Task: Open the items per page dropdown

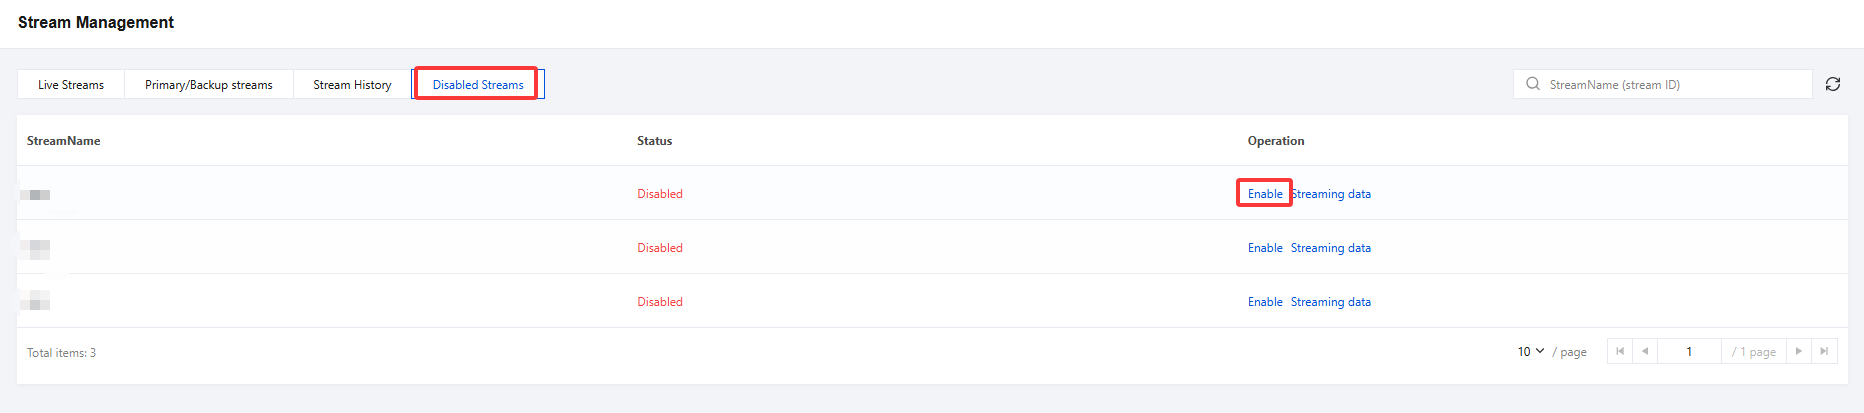Action: pos(1530,351)
